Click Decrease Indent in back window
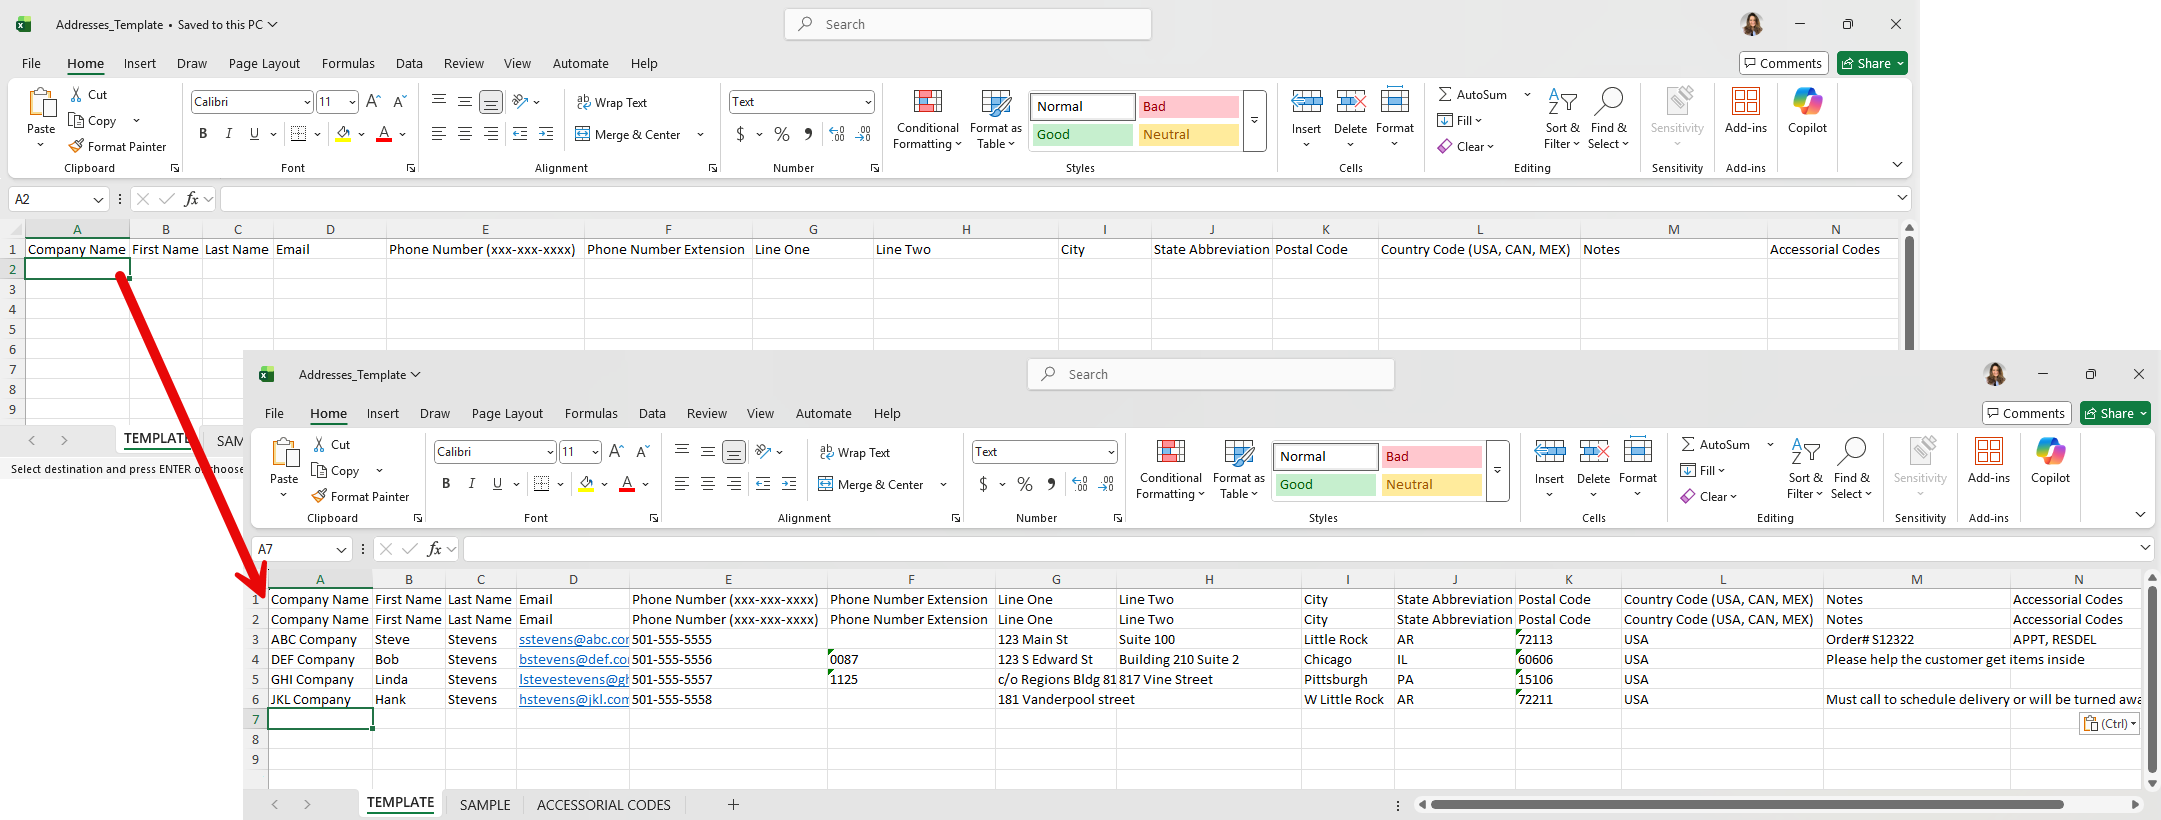This screenshot has height=820, width=2161. [x=520, y=134]
